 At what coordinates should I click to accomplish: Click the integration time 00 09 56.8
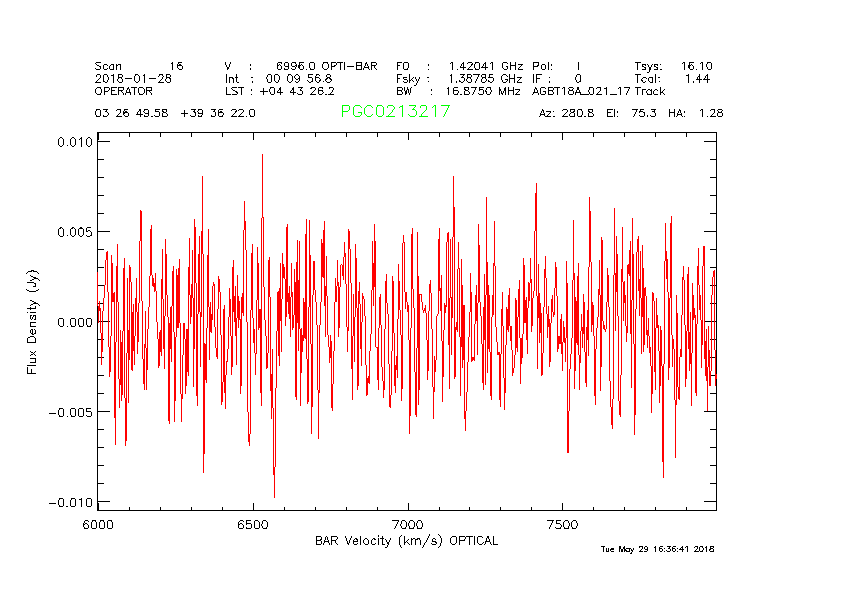tap(292, 78)
